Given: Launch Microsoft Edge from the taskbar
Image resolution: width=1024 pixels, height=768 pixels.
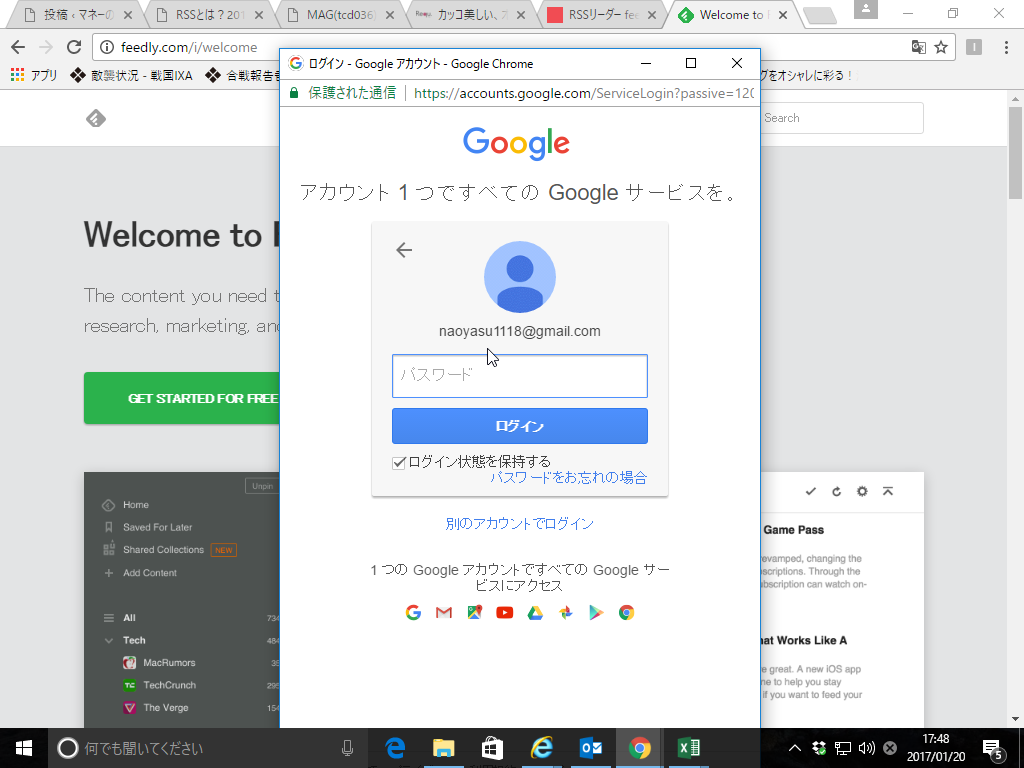Looking at the screenshot, I should pos(395,748).
